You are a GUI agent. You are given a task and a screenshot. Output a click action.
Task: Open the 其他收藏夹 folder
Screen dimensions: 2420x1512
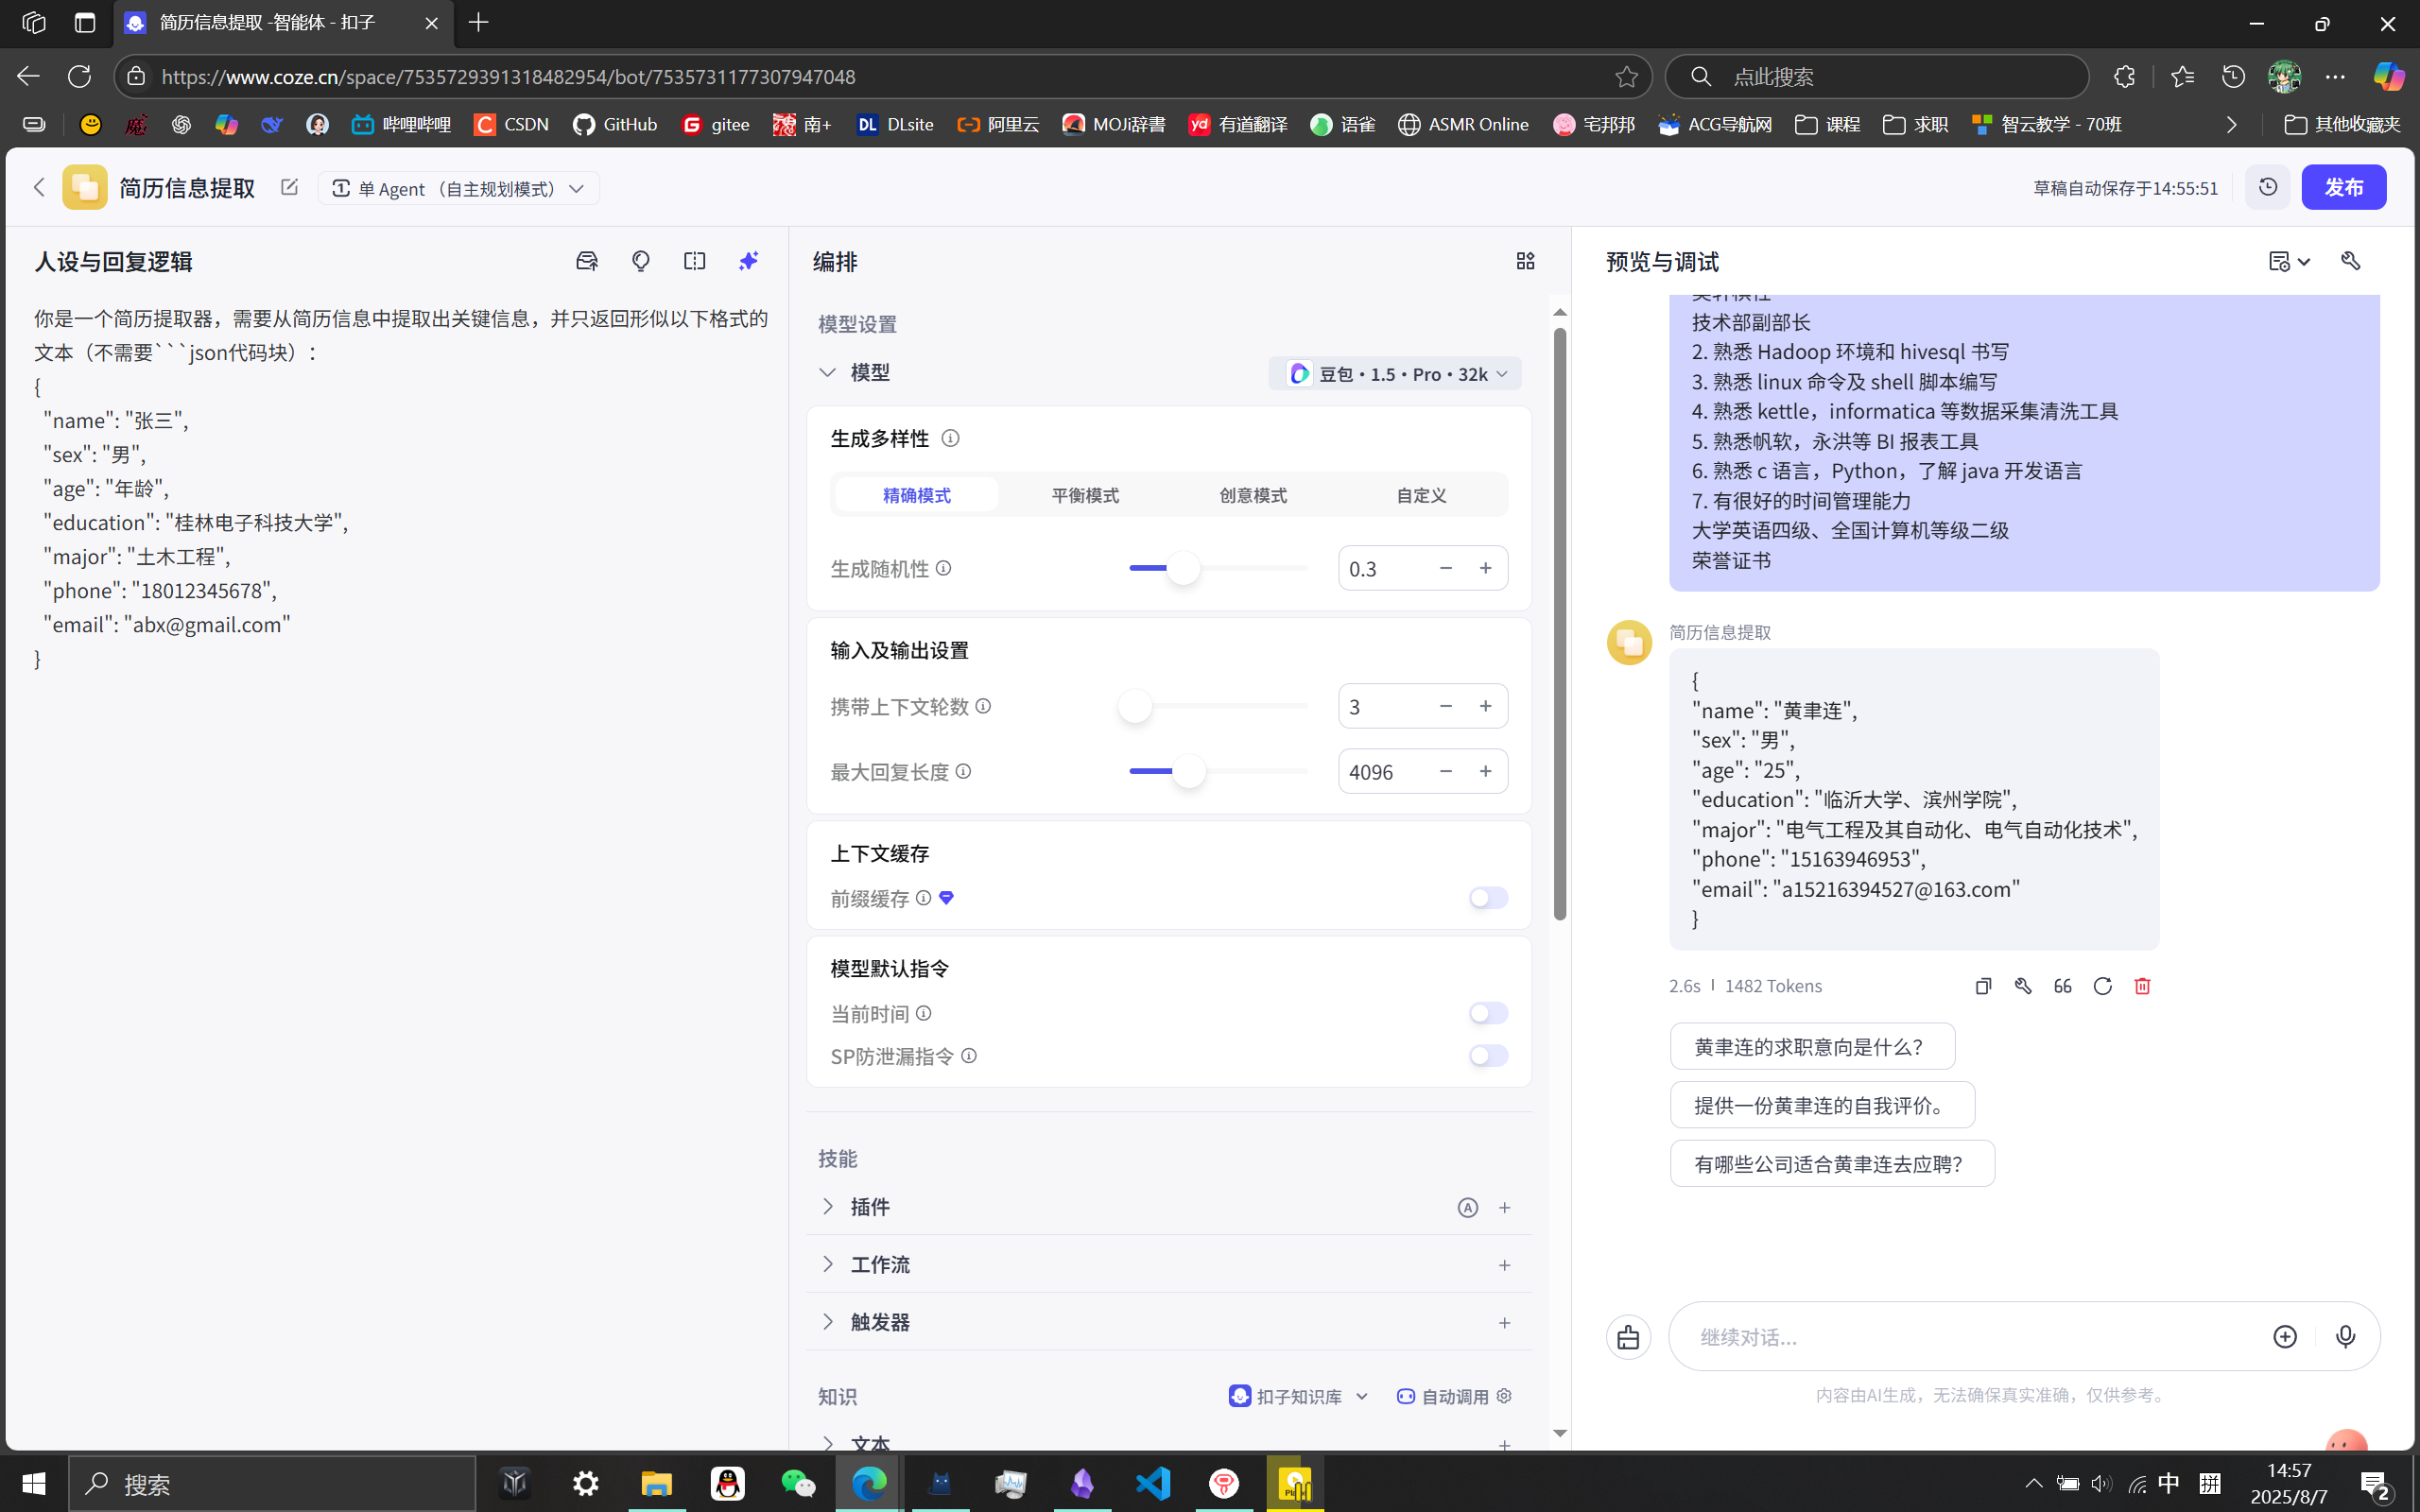[2343, 124]
